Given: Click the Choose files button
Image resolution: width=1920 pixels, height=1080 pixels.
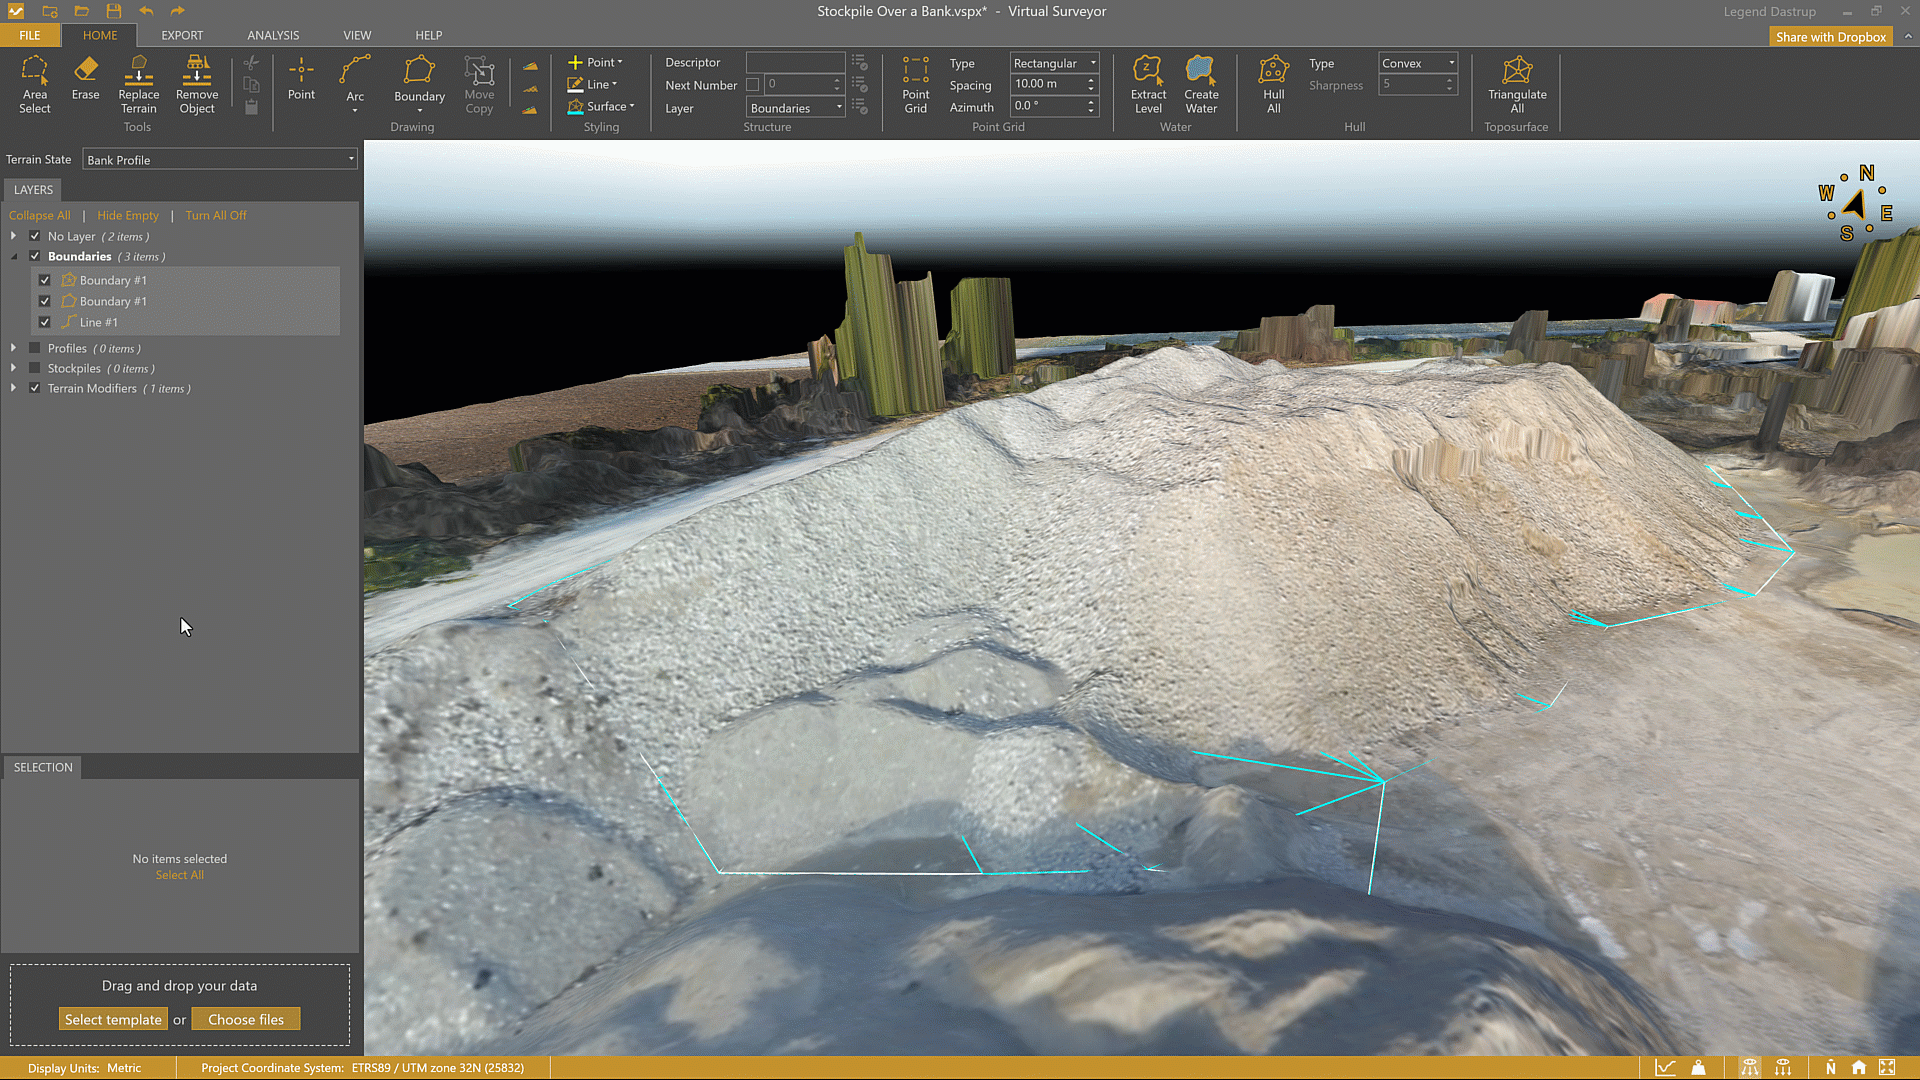Looking at the screenshot, I should click(x=246, y=1019).
